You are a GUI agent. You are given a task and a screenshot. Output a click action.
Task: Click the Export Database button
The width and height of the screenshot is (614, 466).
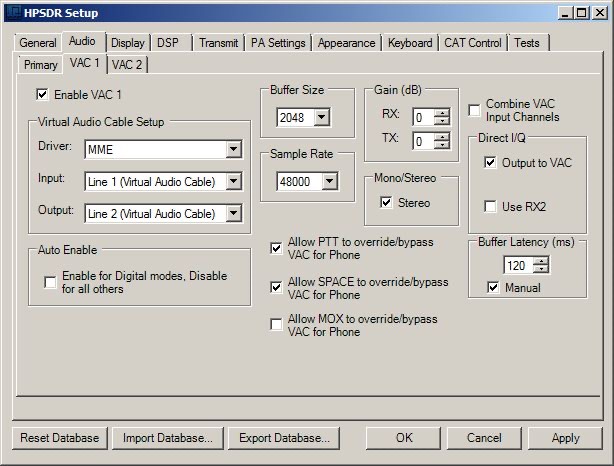click(284, 438)
